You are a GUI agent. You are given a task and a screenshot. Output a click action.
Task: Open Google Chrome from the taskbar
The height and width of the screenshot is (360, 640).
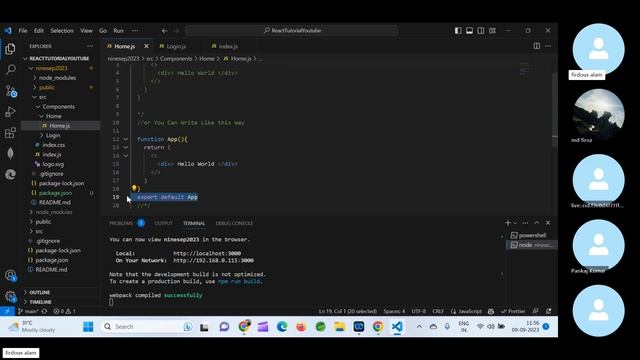point(378,327)
